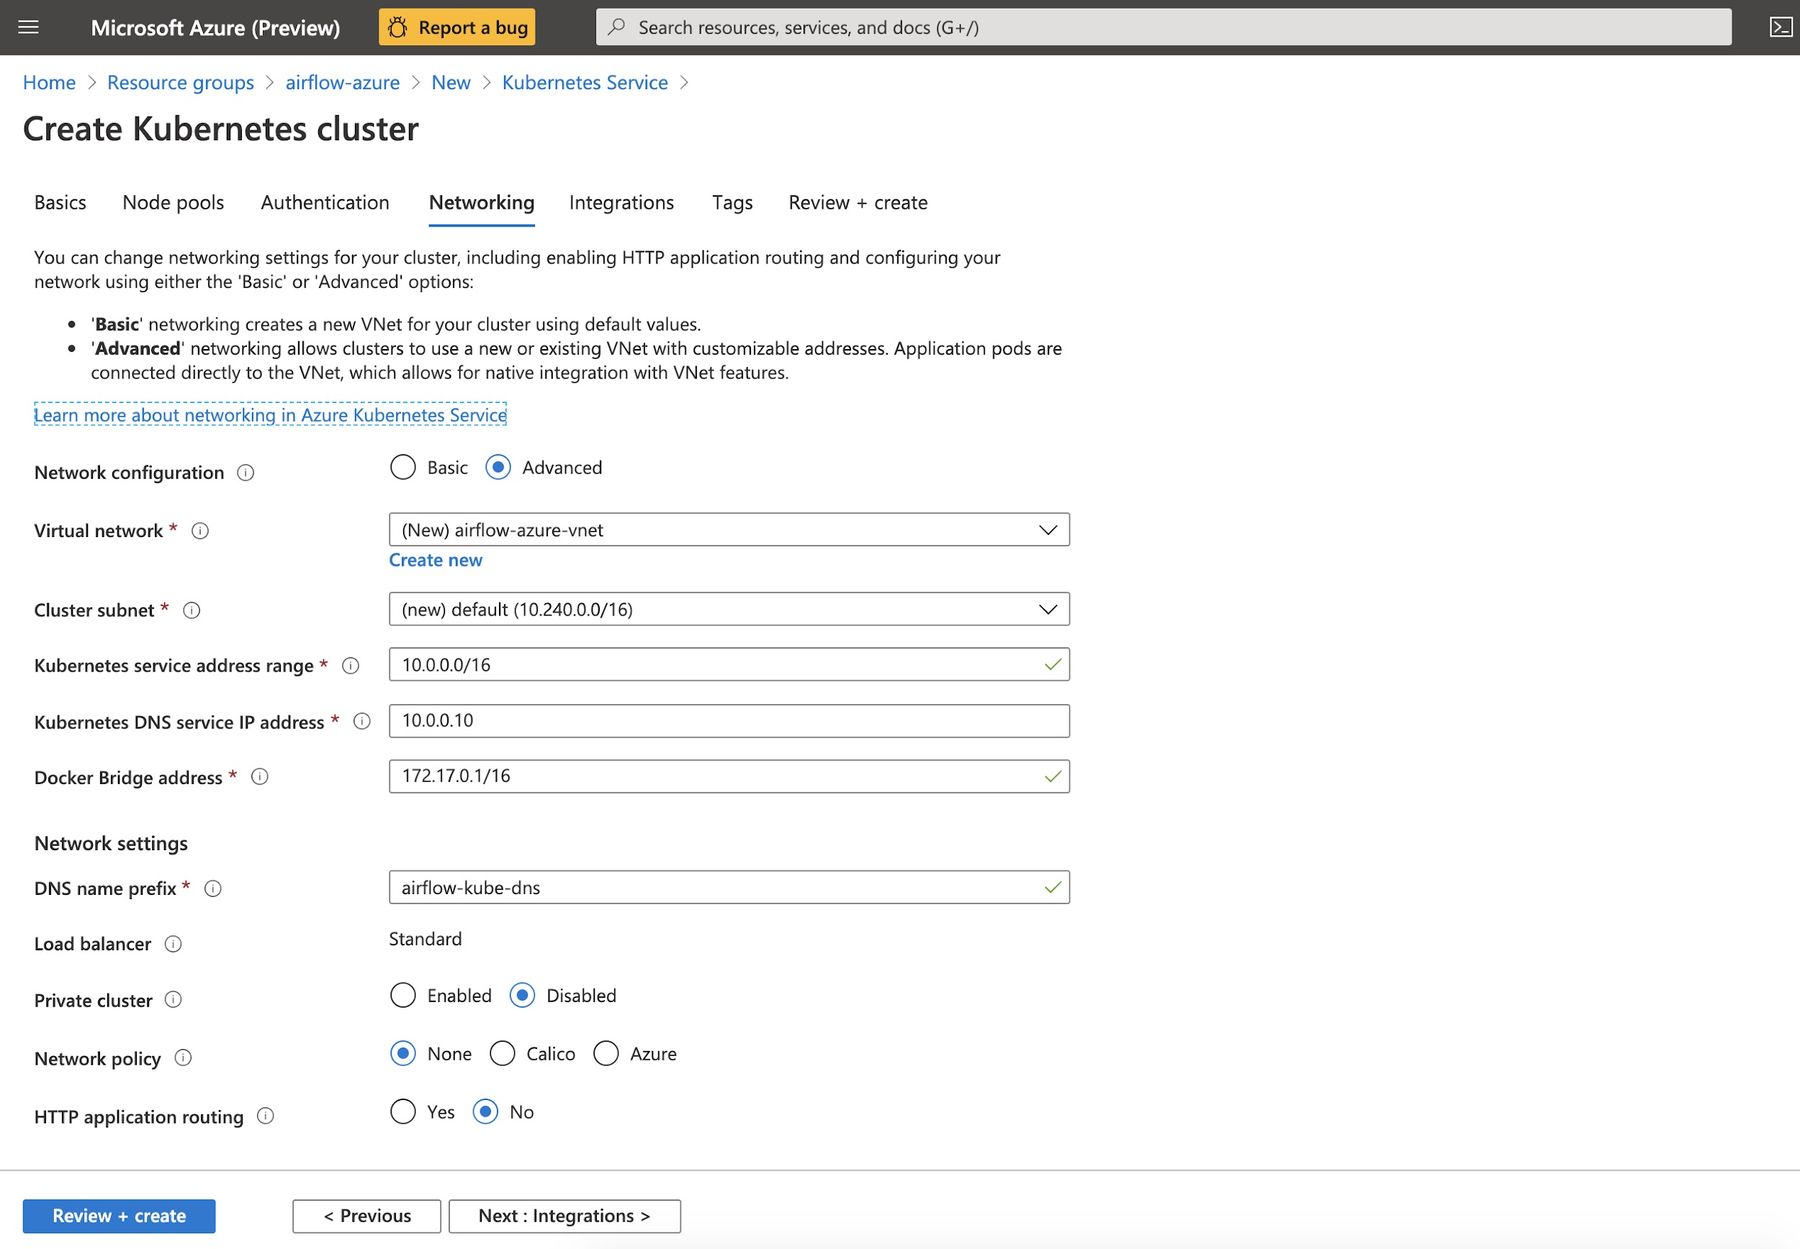Screen dimensions: 1800x1249
Task: Open the Authentication tab
Action: click(x=325, y=203)
